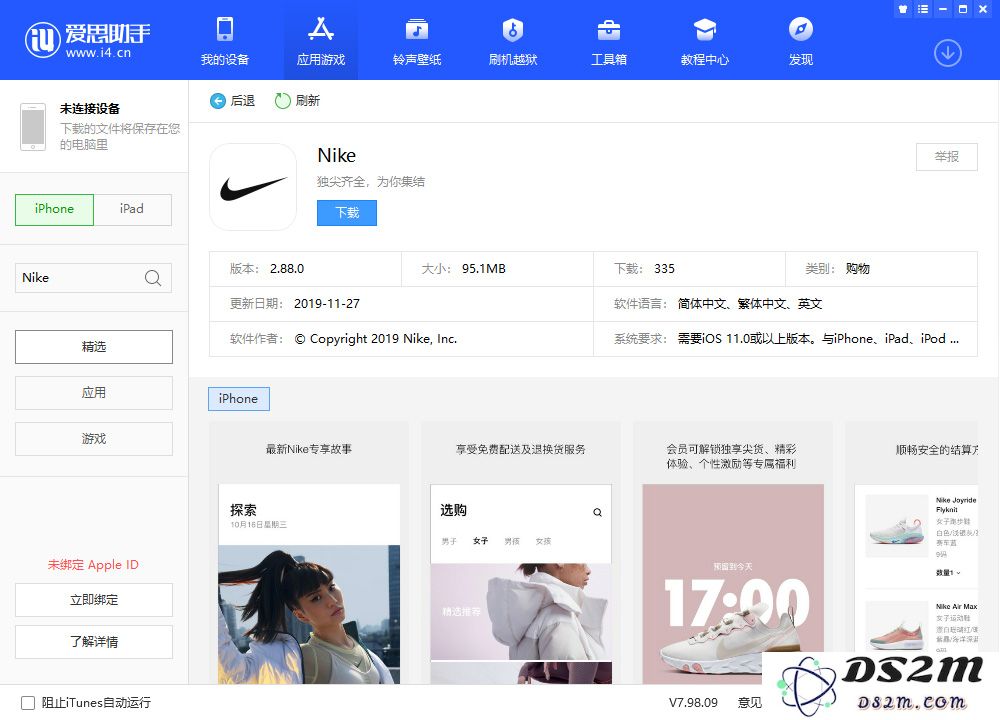Open the download manager circle icon
Screen dimensions: 1000x720
[948, 53]
